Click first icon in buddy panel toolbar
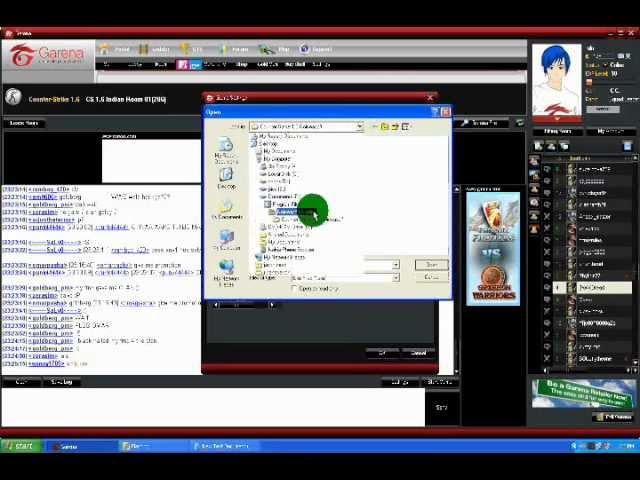 tap(538, 146)
